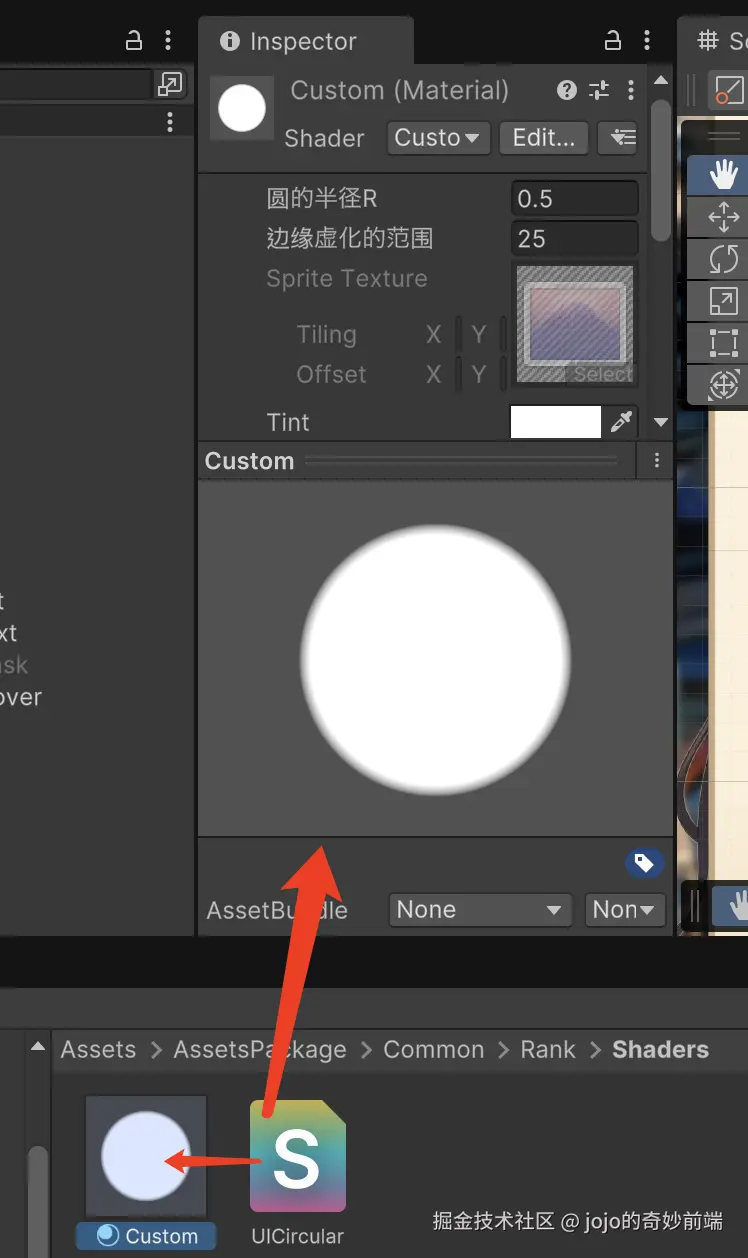Select the Move tool
This screenshot has width=748, height=1258.
click(722, 217)
